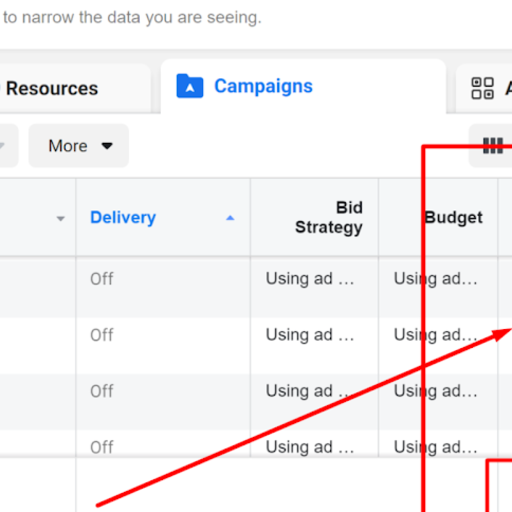Click the More button caret
Viewport: 512px width, 512px height.
[x=107, y=146]
